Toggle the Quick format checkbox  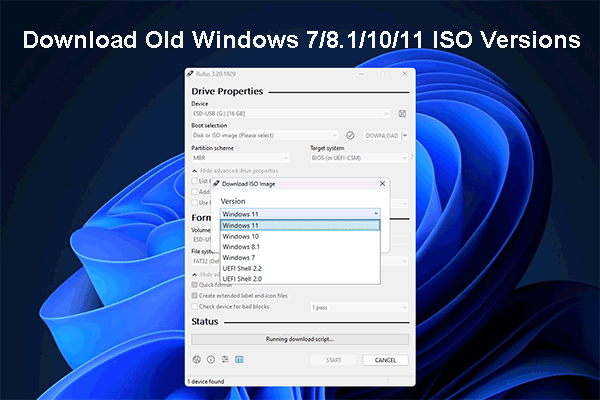coord(195,285)
